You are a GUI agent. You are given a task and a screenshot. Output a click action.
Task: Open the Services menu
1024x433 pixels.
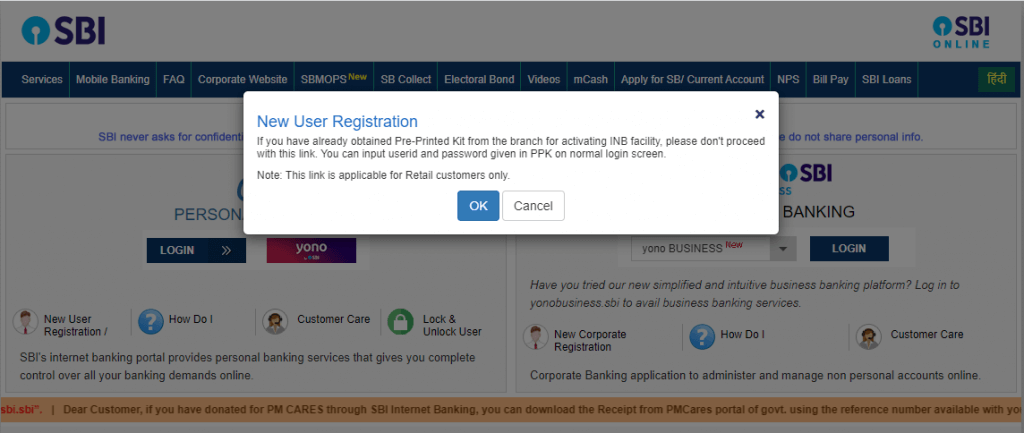42,80
